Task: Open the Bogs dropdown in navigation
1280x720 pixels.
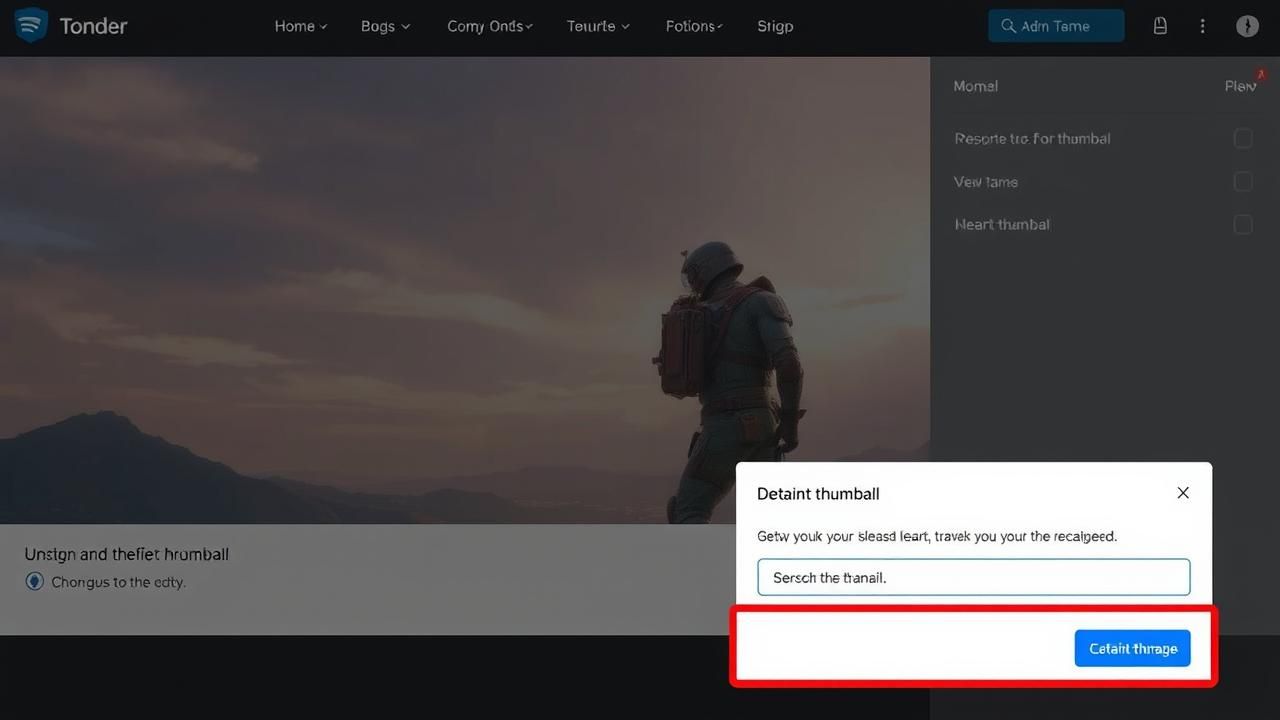Action: coord(385,26)
